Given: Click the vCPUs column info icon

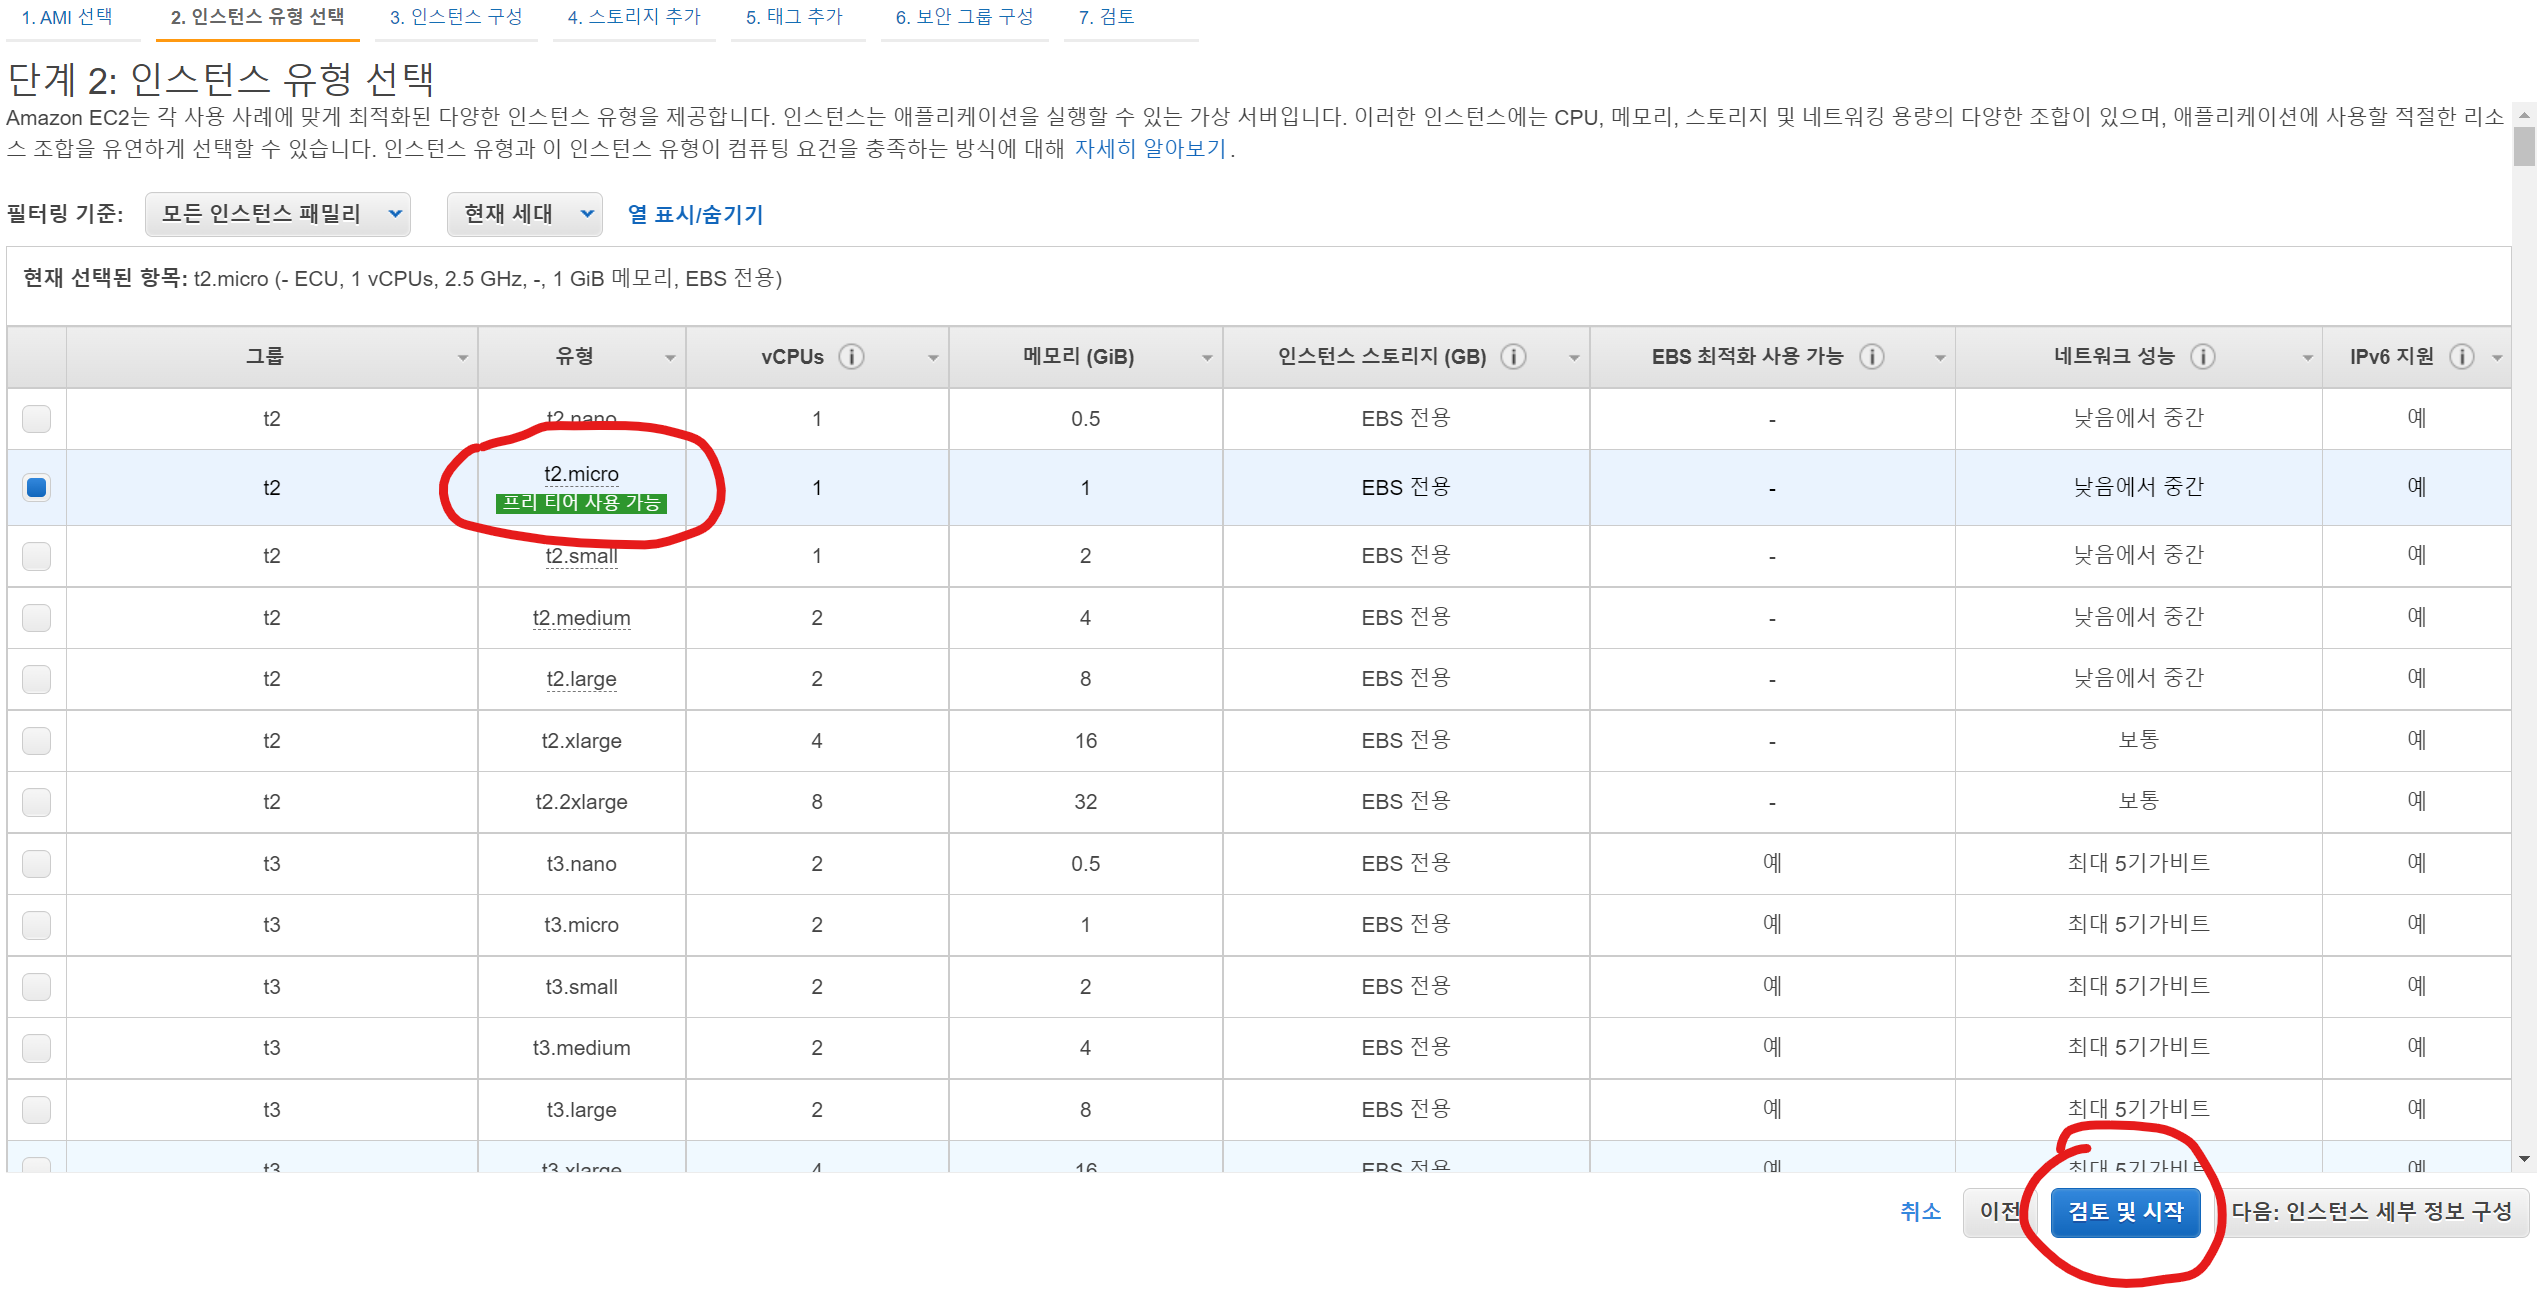Looking at the screenshot, I should pyautogui.click(x=851, y=357).
